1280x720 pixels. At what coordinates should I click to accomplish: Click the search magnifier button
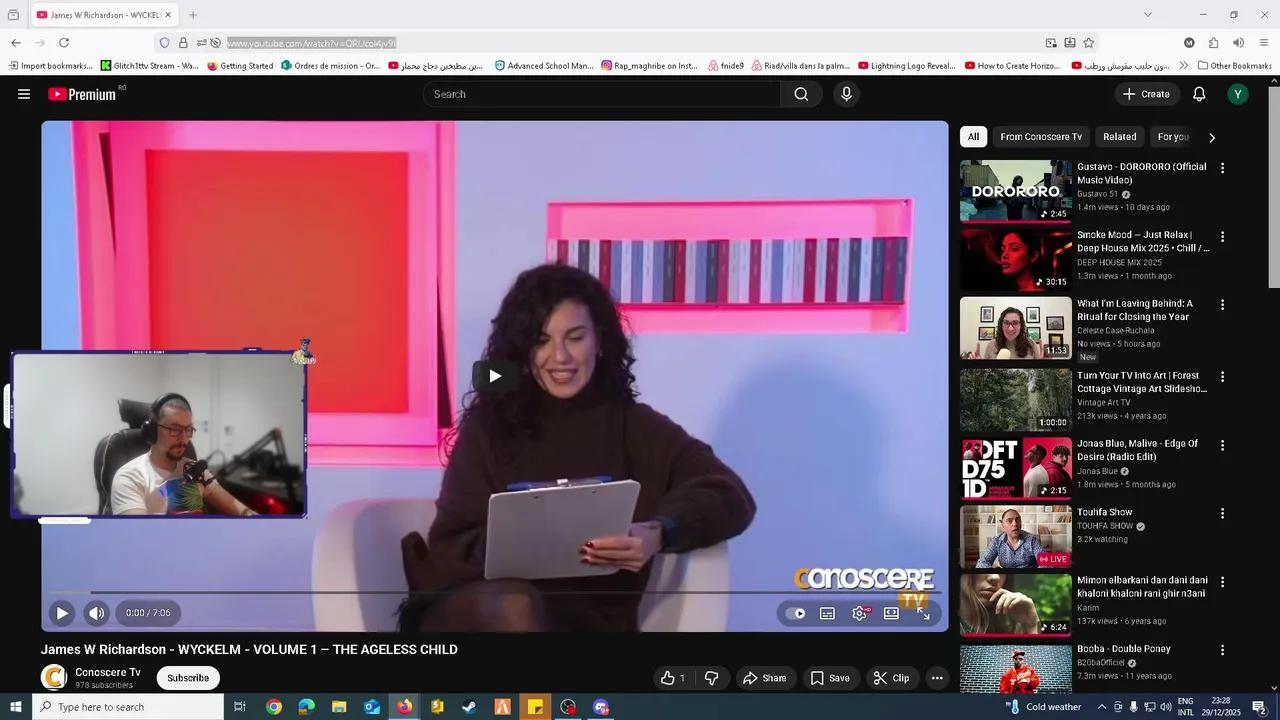coord(801,94)
